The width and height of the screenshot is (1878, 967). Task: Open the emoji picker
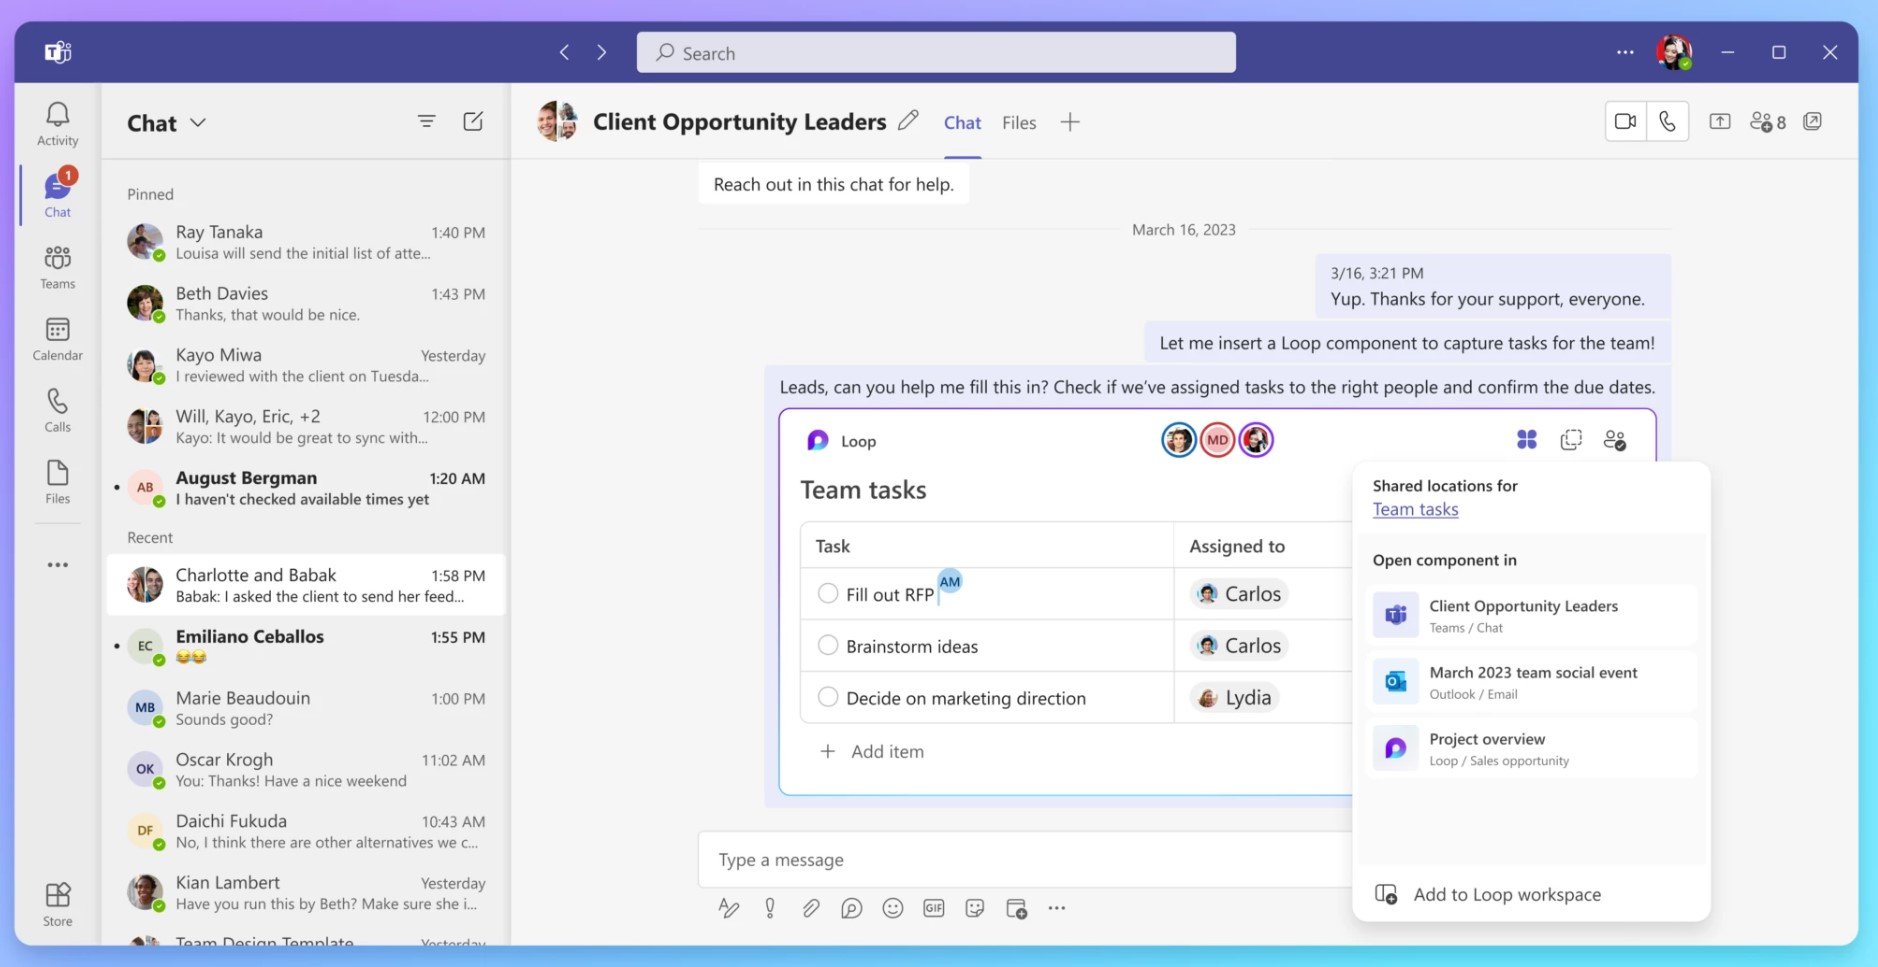pyautogui.click(x=893, y=908)
